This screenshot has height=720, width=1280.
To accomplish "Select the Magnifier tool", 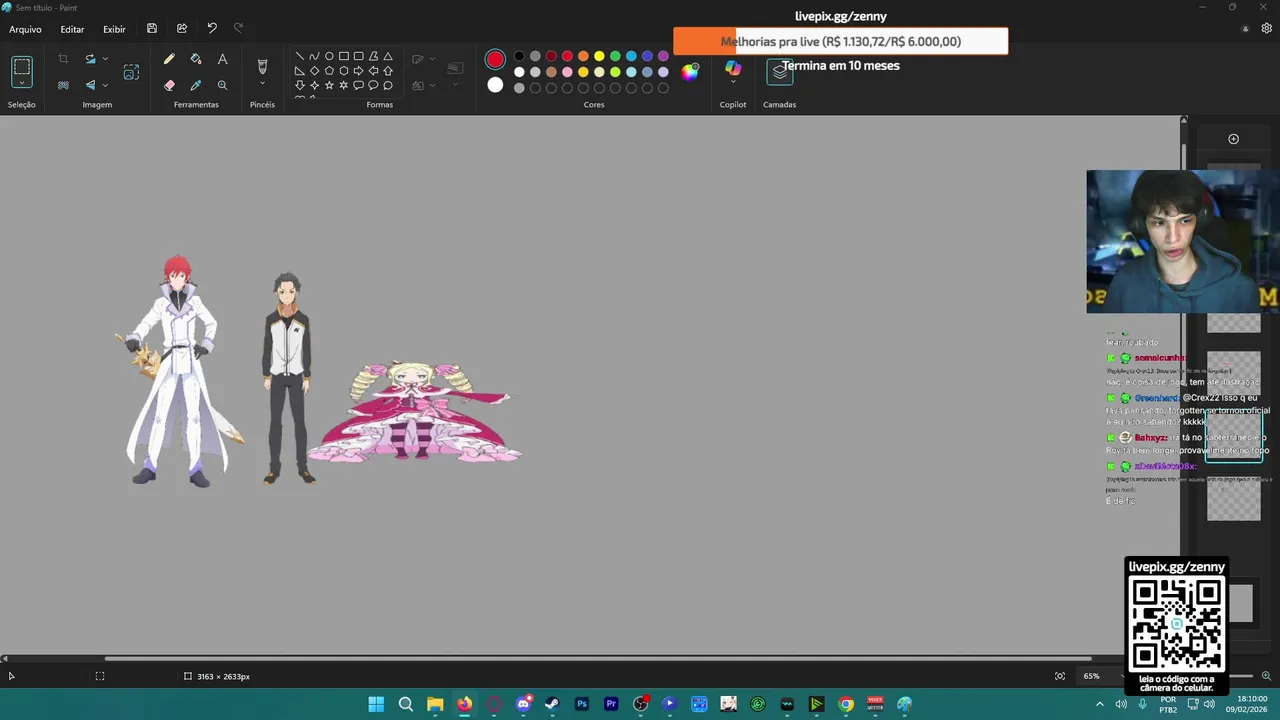I will 222,86.
